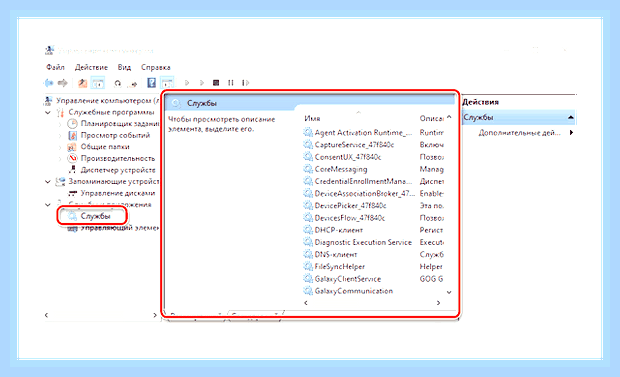Viewport: 620px width, 377px height.
Task: Select the GalaxyCommunication service name
Action: point(353,291)
